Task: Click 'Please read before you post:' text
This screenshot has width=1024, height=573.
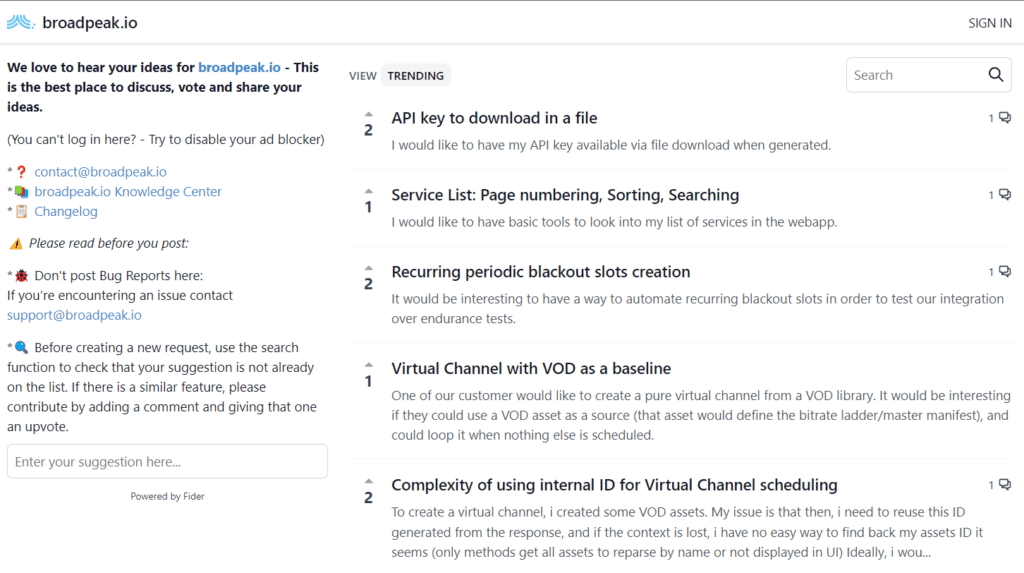Action: 108,243
